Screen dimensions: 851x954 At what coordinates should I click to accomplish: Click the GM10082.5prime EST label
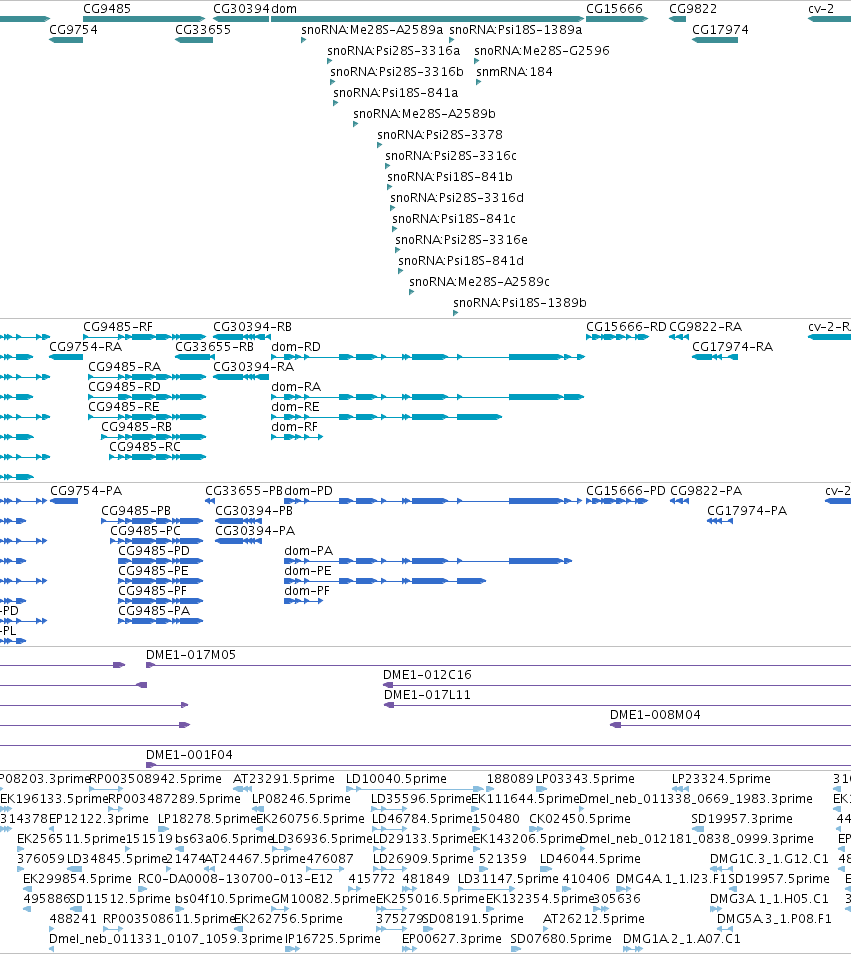pos(324,899)
